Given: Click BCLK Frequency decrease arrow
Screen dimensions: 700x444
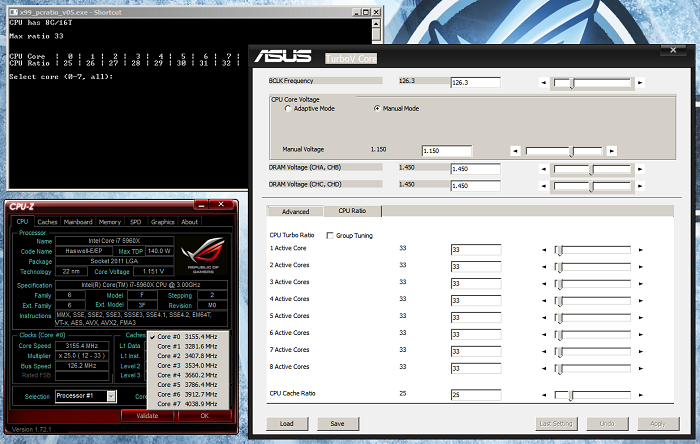Looking at the screenshot, I should (x=544, y=83).
